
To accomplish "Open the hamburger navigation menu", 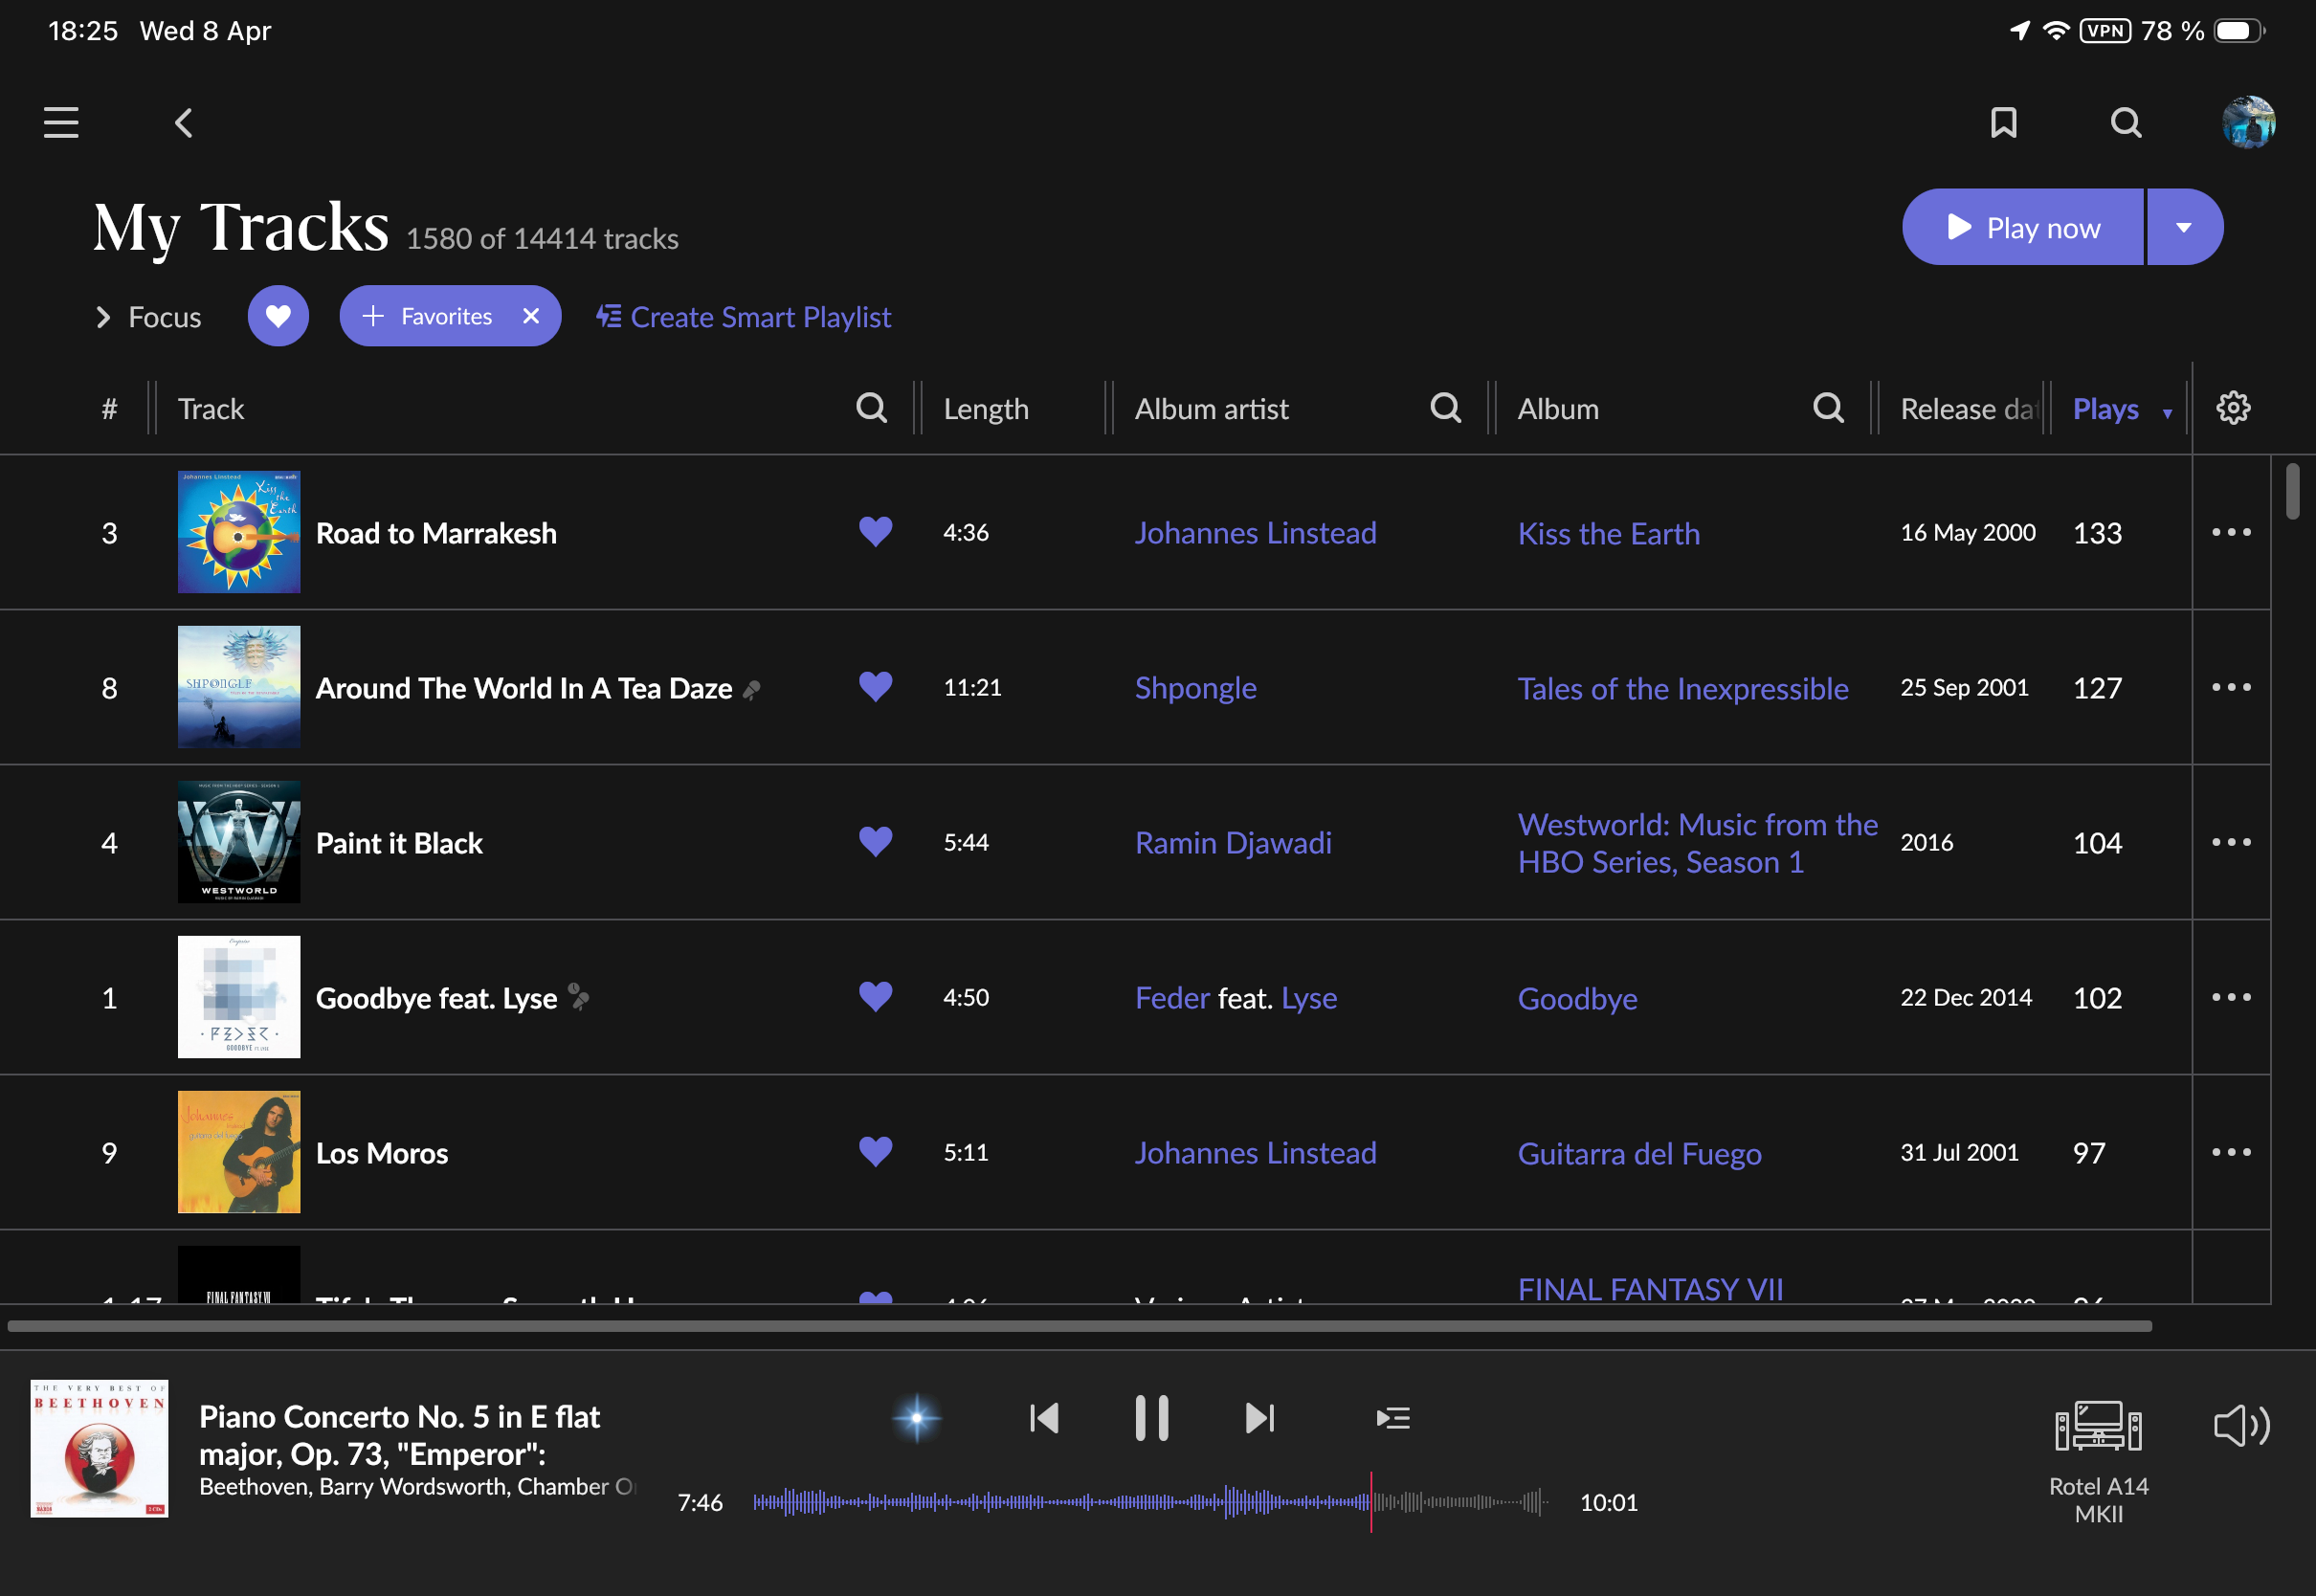I will (61, 123).
